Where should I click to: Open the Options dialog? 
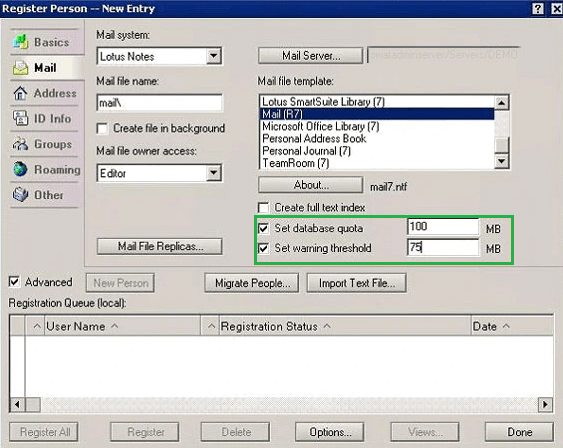[330, 432]
